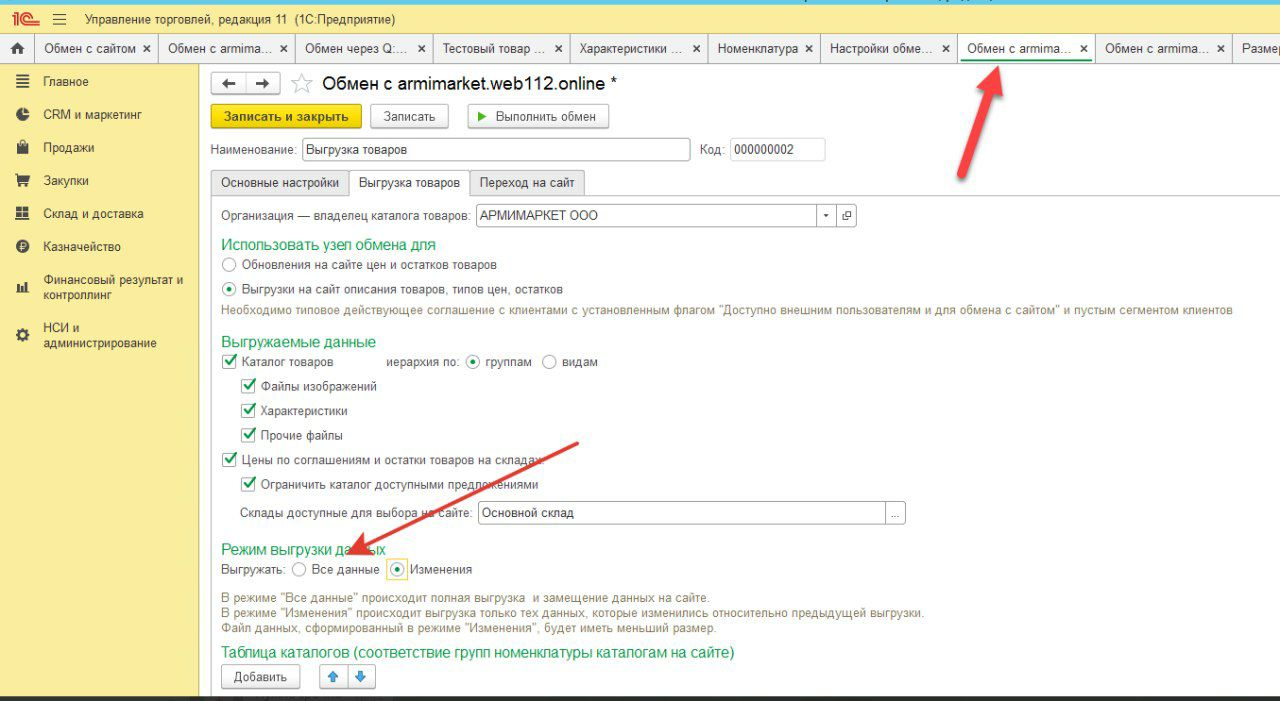Run Выполнить обмен
Screen dimensions: 1280x701
point(538,117)
